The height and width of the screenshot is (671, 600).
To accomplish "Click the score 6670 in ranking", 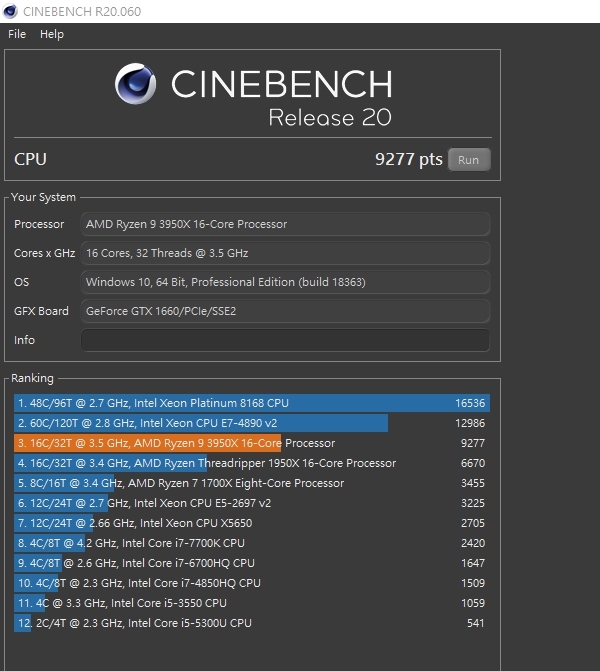I will coord(473,463).
